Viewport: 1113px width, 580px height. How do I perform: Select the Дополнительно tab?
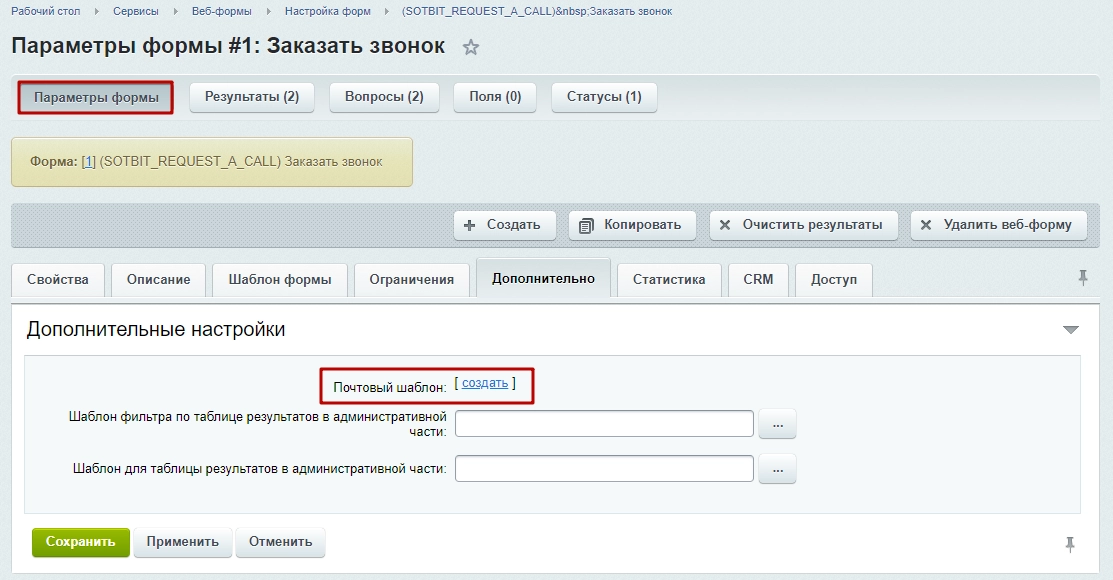pos(544,278)
